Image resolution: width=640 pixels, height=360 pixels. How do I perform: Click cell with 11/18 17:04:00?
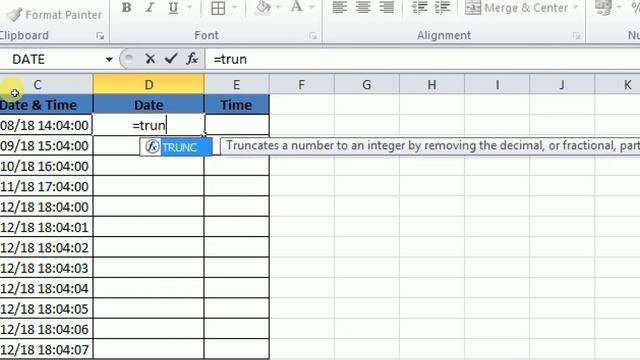coord(46,187)
